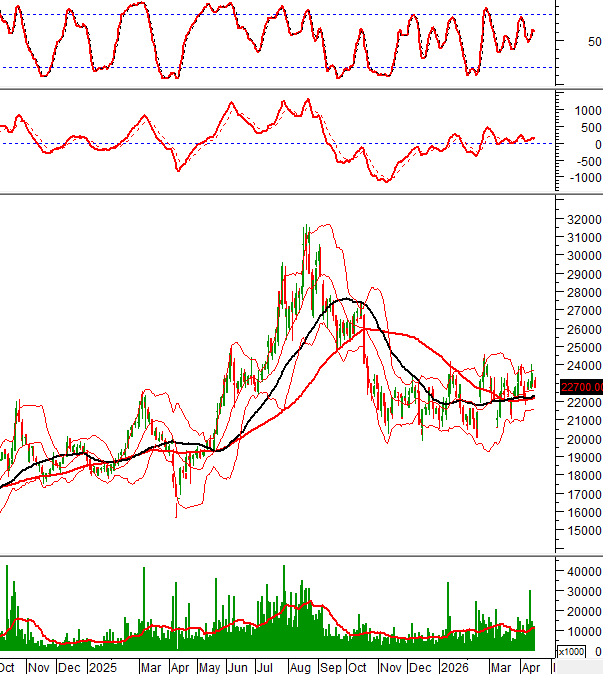
Task: Click the 50 level on the oscillator axis
Action: click(594, 42)
